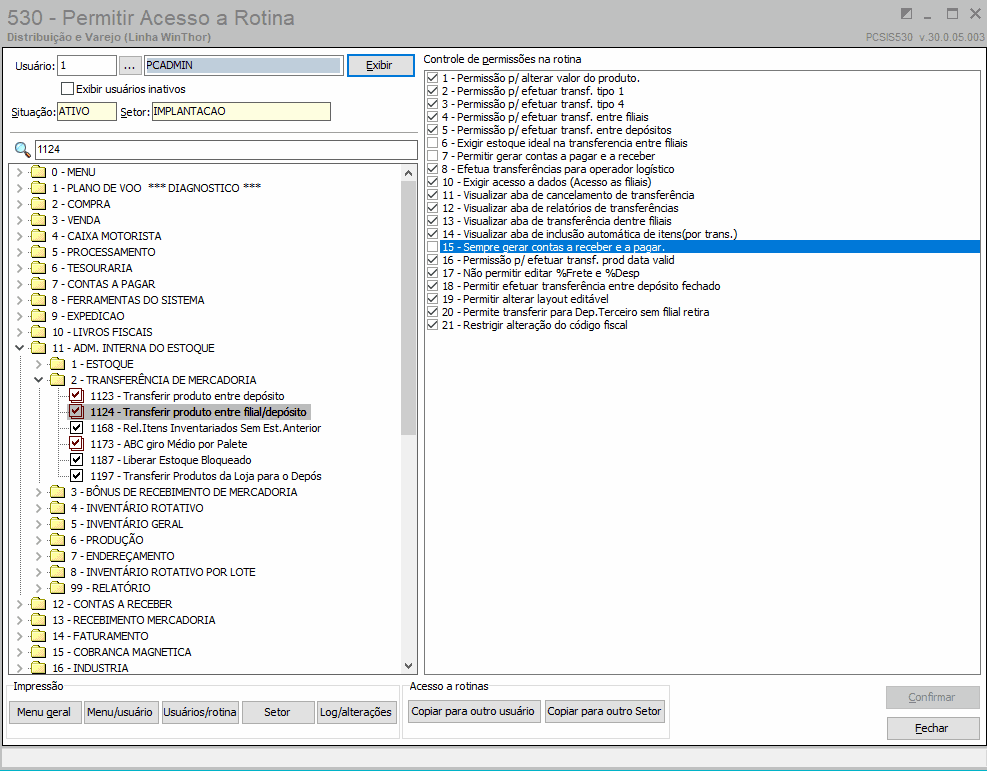The height and width of the screenshot is (771, 987).
Task: Select 5 - PROCESSAMENTO tree row
Action: pyautogui.click(x=103, y=252)
